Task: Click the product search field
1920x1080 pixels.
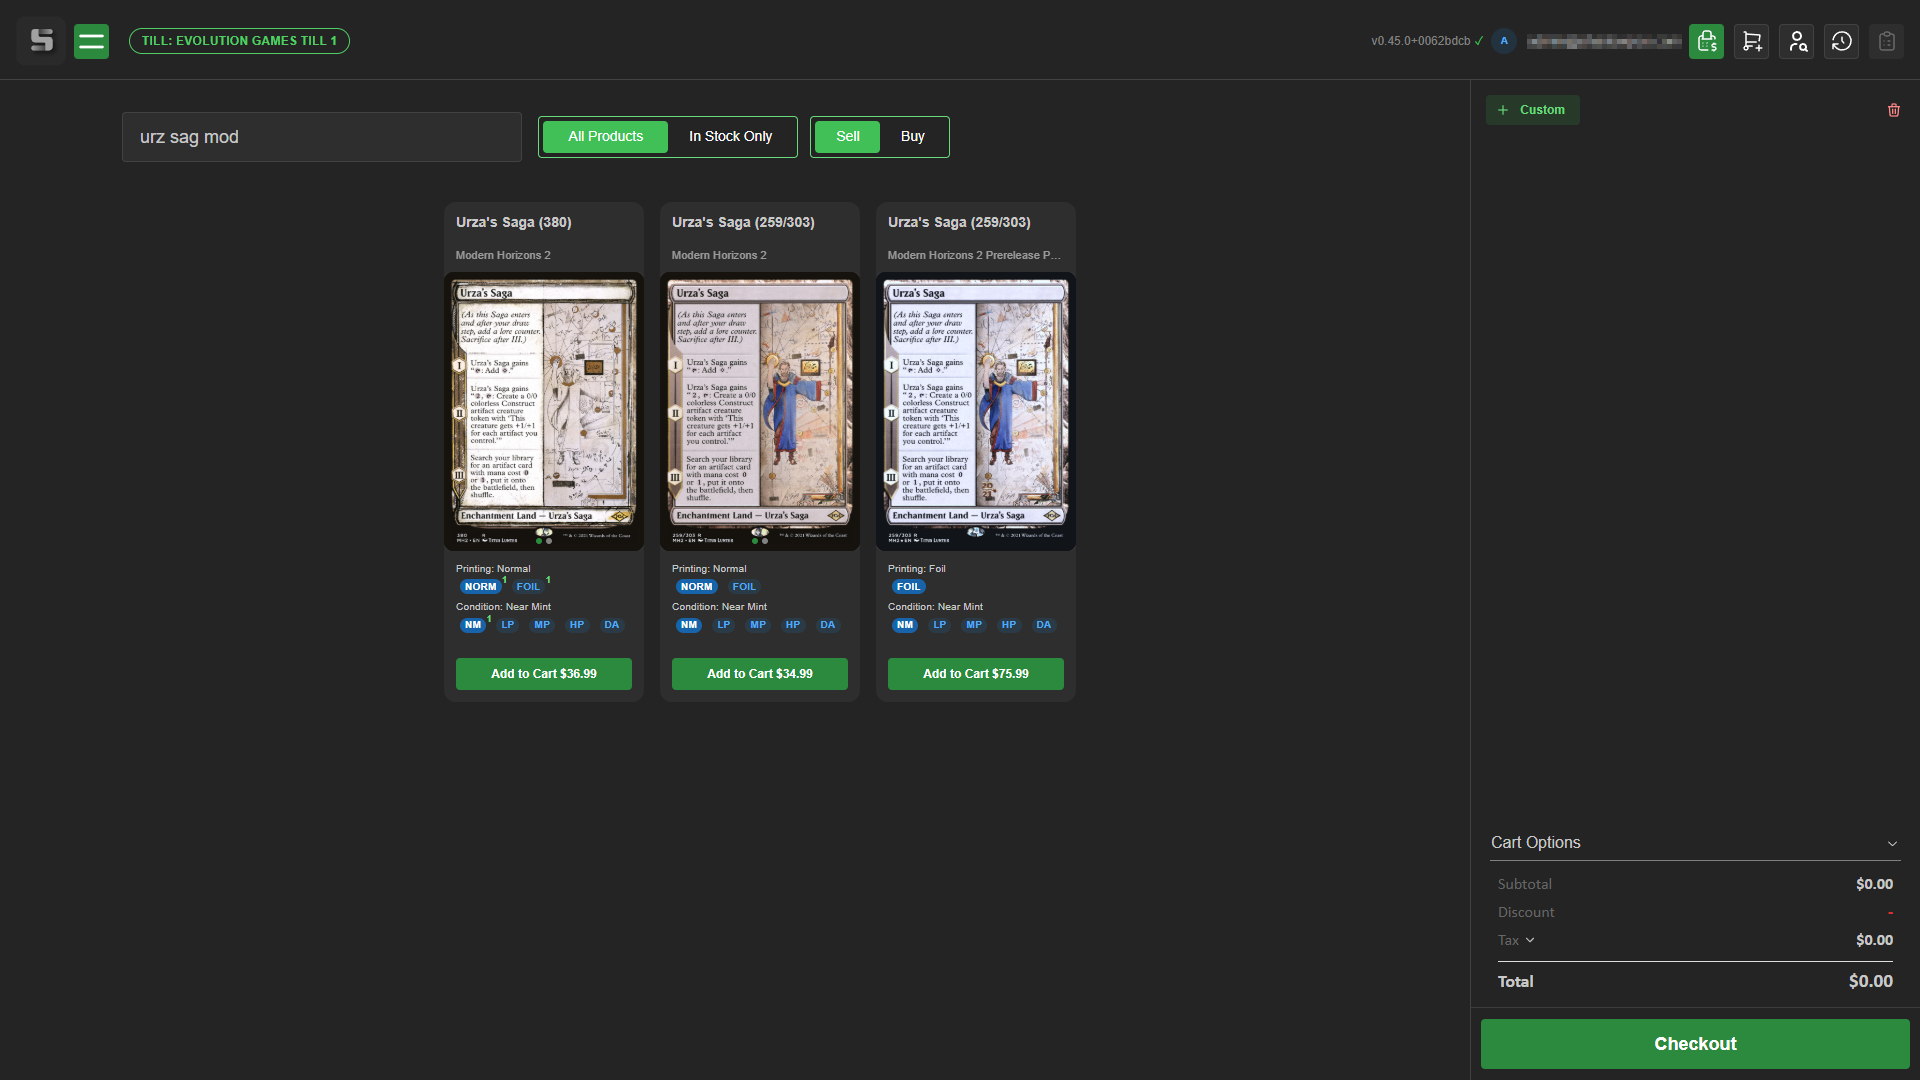Action: (322, 137)
